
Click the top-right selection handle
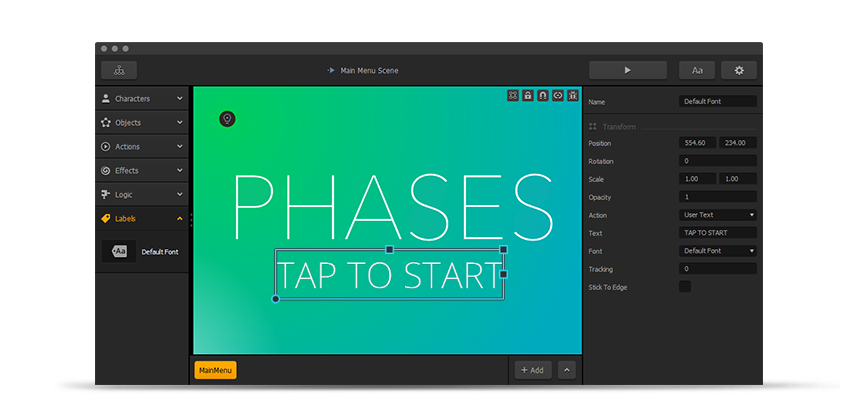503,249
